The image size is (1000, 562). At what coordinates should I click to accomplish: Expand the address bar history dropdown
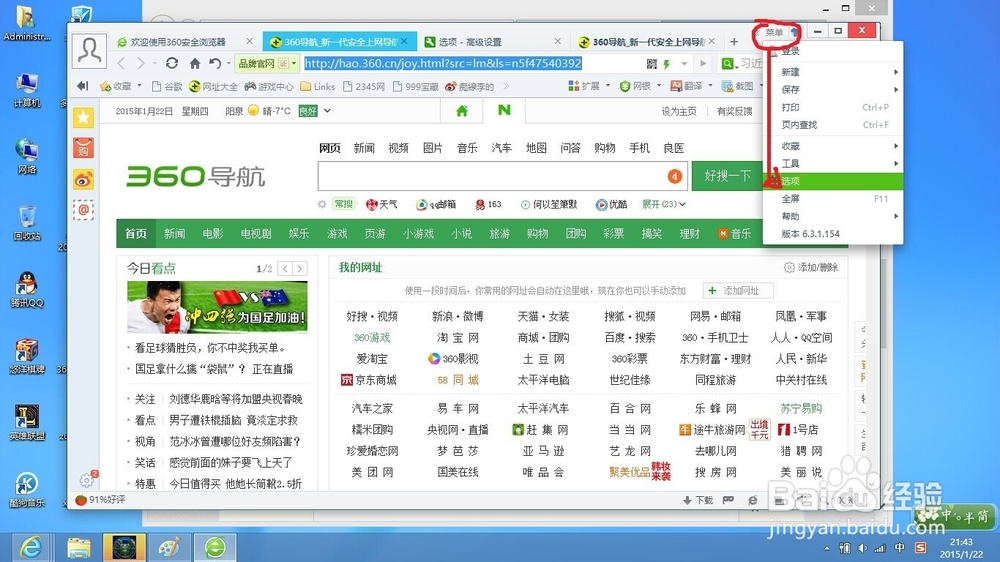click(684, 64)
